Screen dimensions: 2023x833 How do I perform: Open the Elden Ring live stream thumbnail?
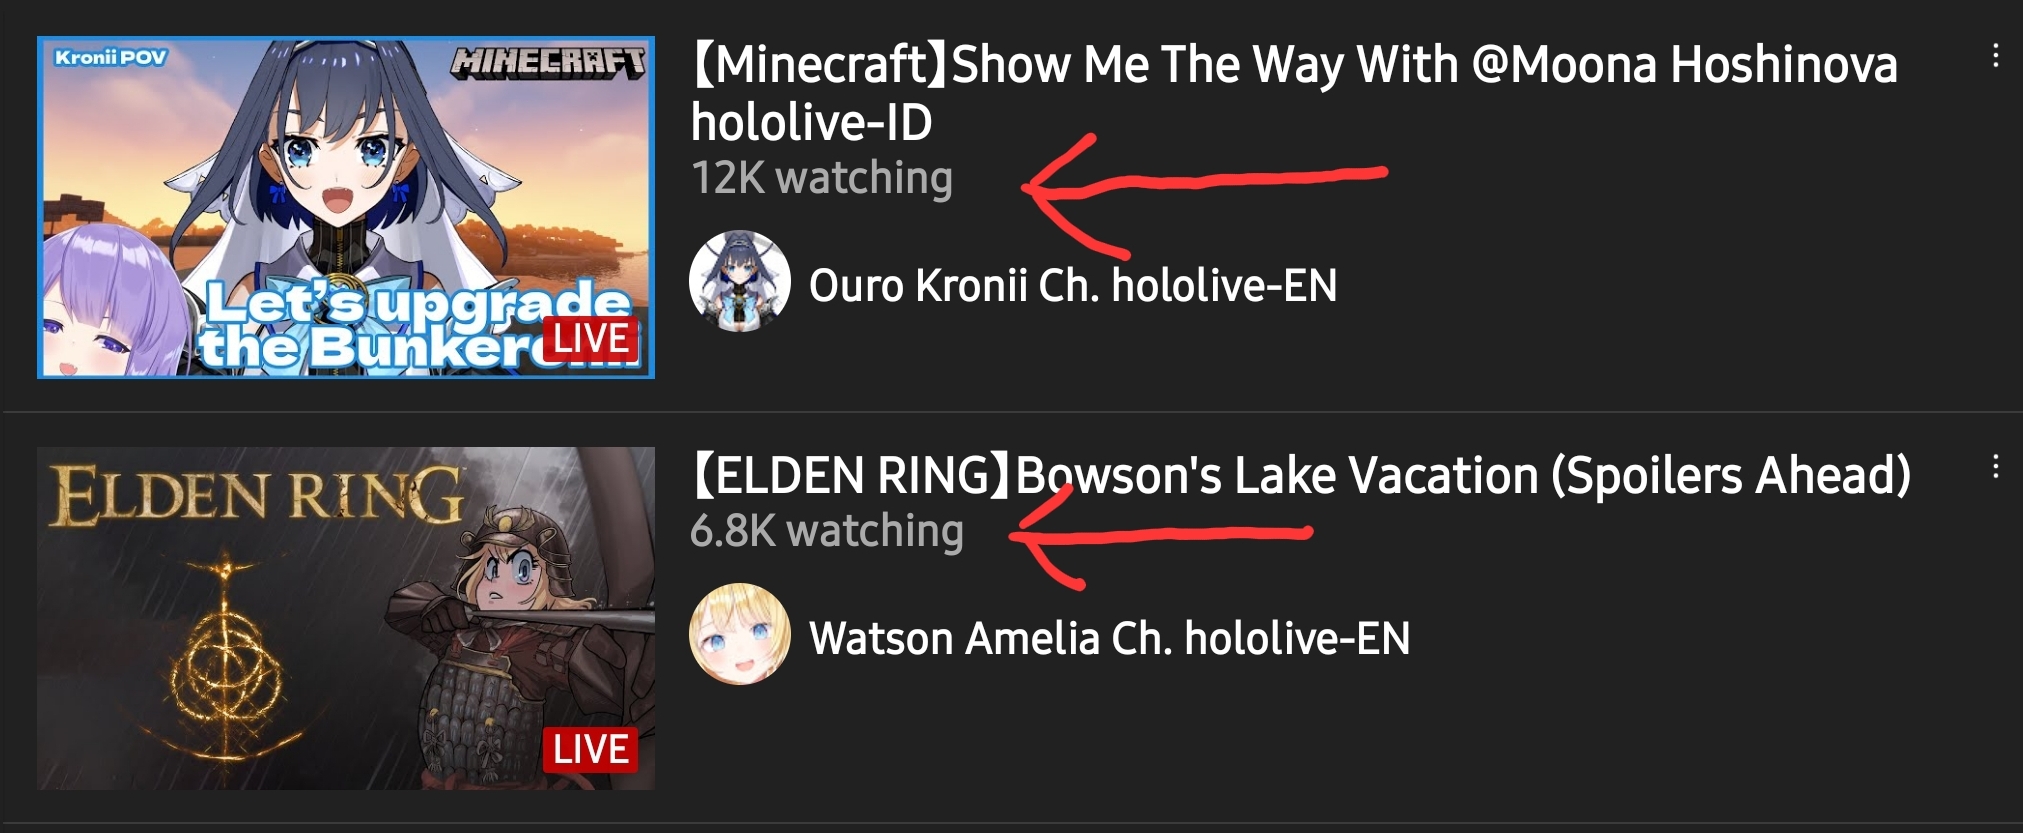point(346,618)
